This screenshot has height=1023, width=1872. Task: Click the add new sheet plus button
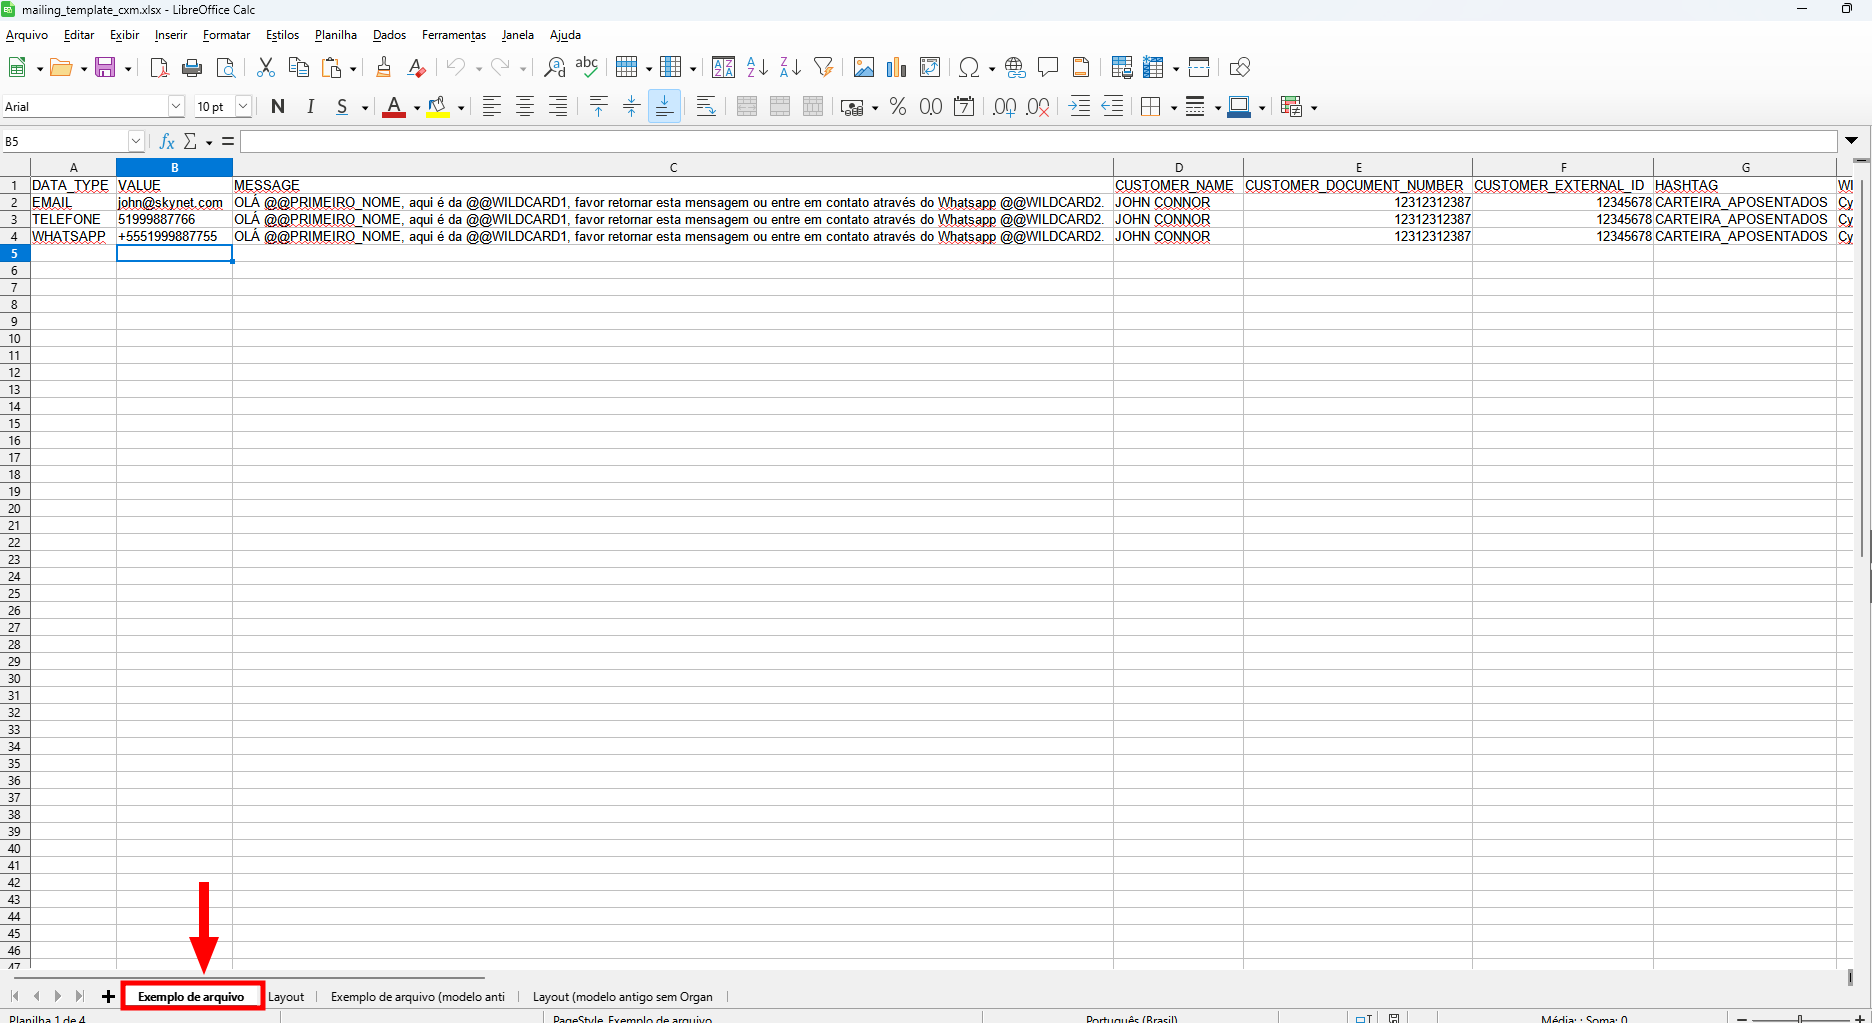pos(108,996)
